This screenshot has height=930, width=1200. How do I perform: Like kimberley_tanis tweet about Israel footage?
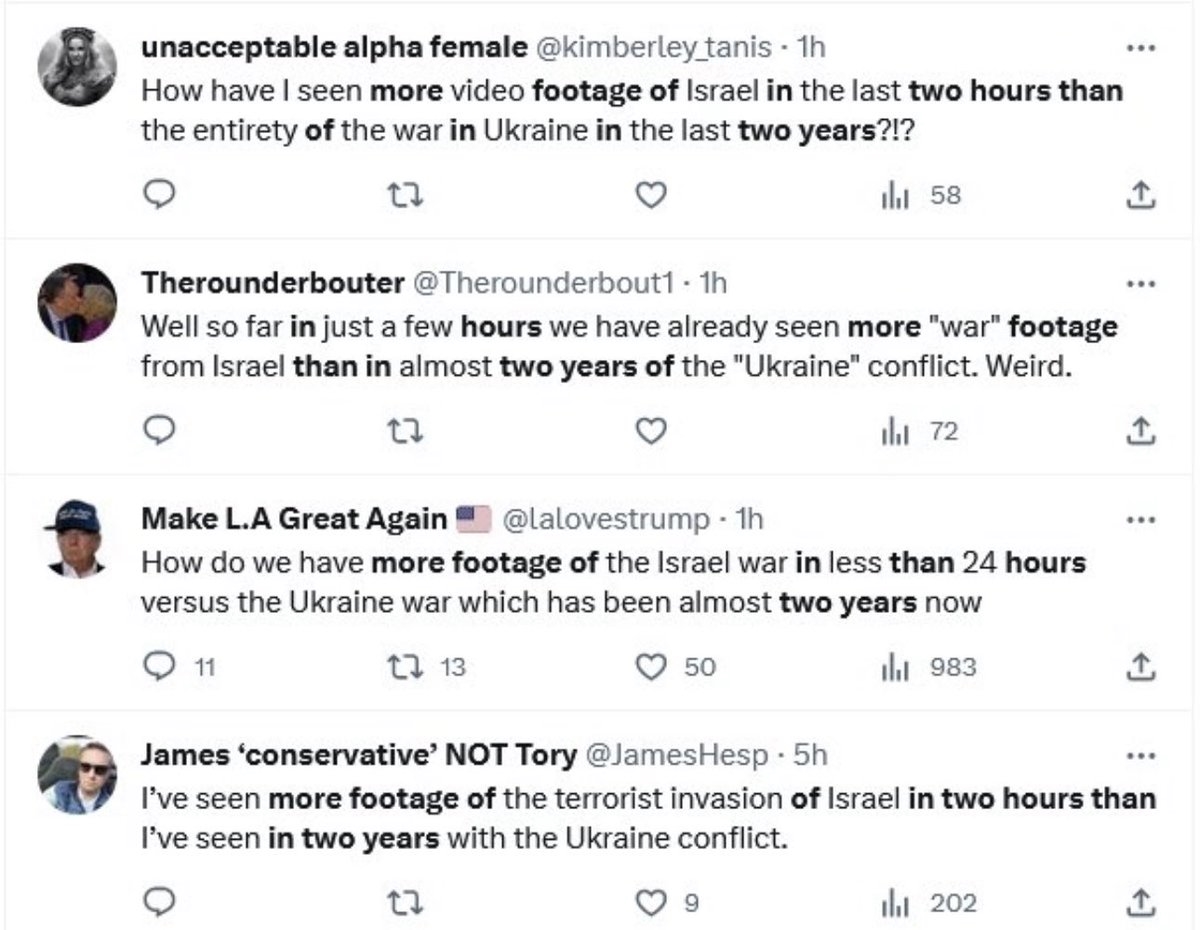point(652,196)
